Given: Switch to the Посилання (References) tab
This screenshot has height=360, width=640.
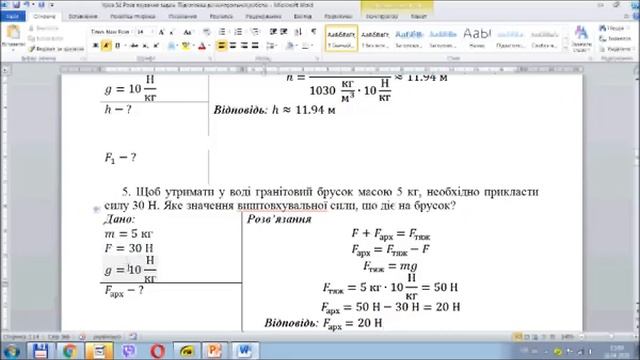Looking at the screenshot, I should click(183, 16).
